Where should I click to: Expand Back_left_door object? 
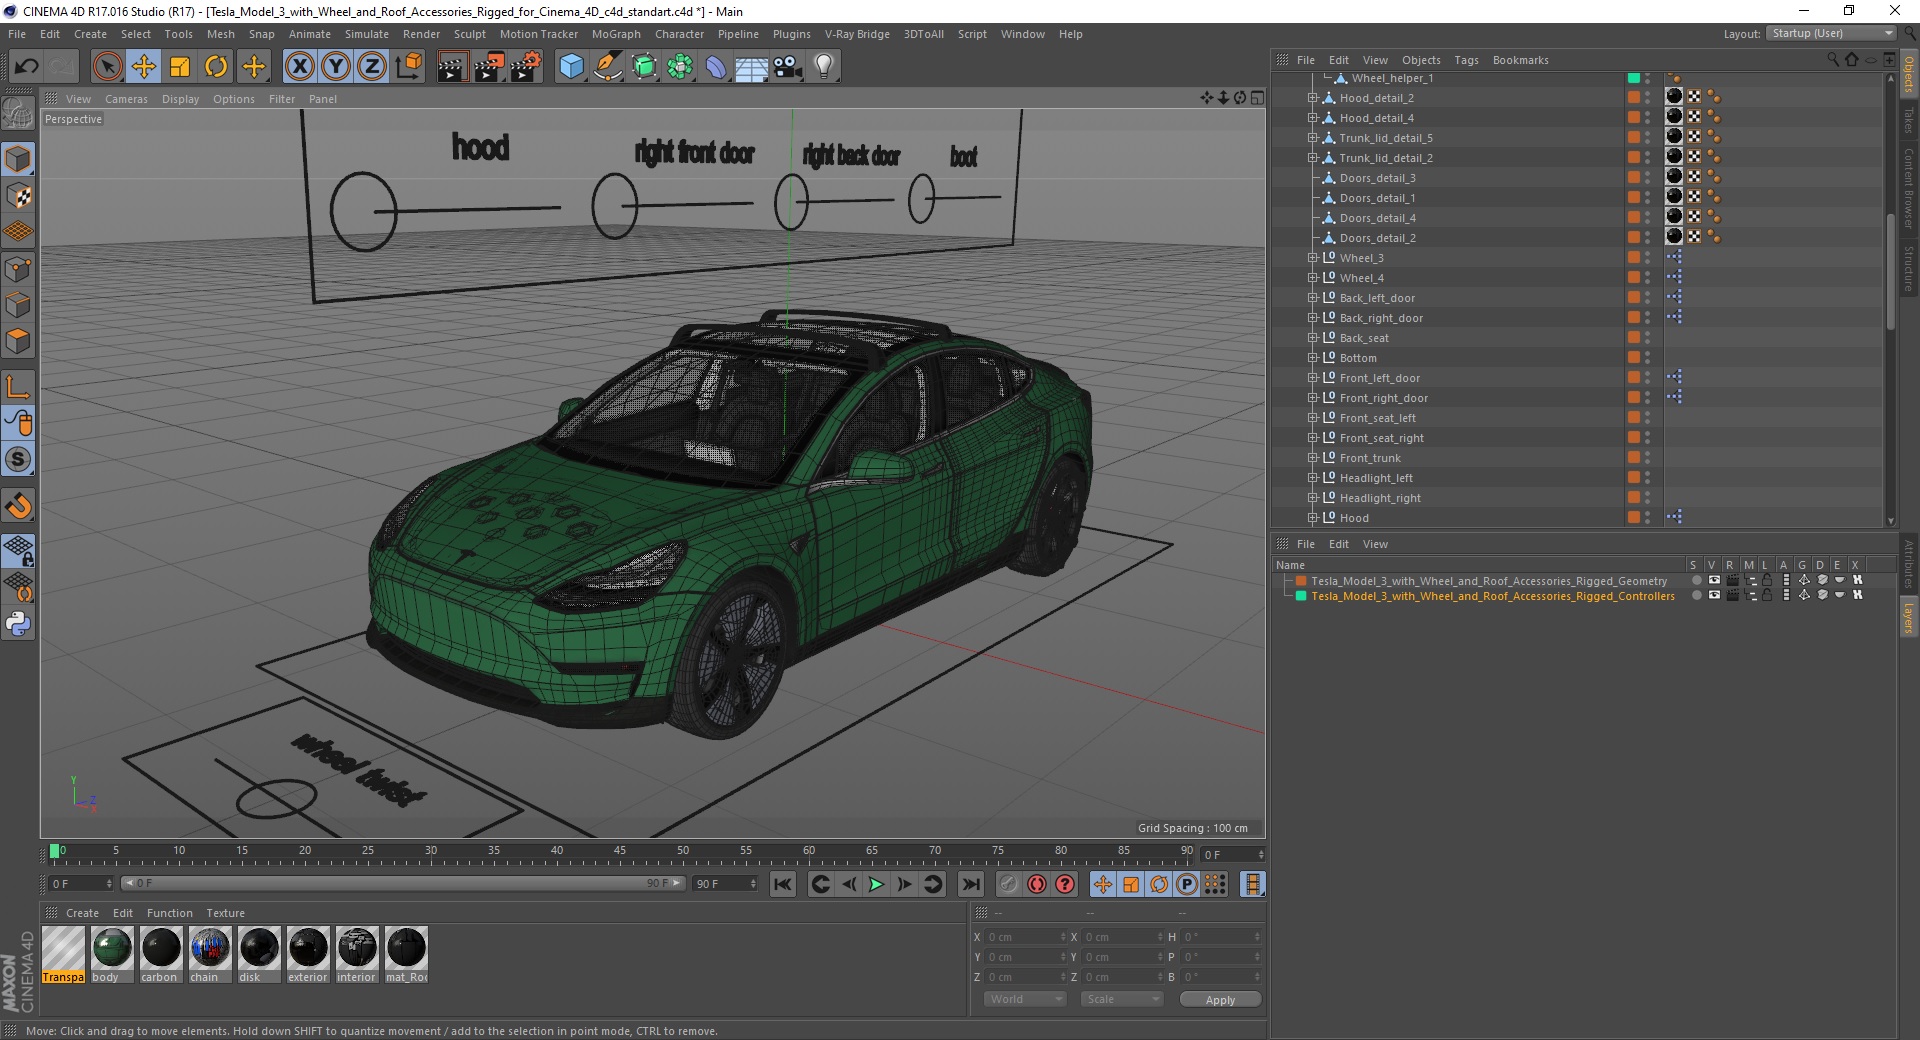[1313, 298]
